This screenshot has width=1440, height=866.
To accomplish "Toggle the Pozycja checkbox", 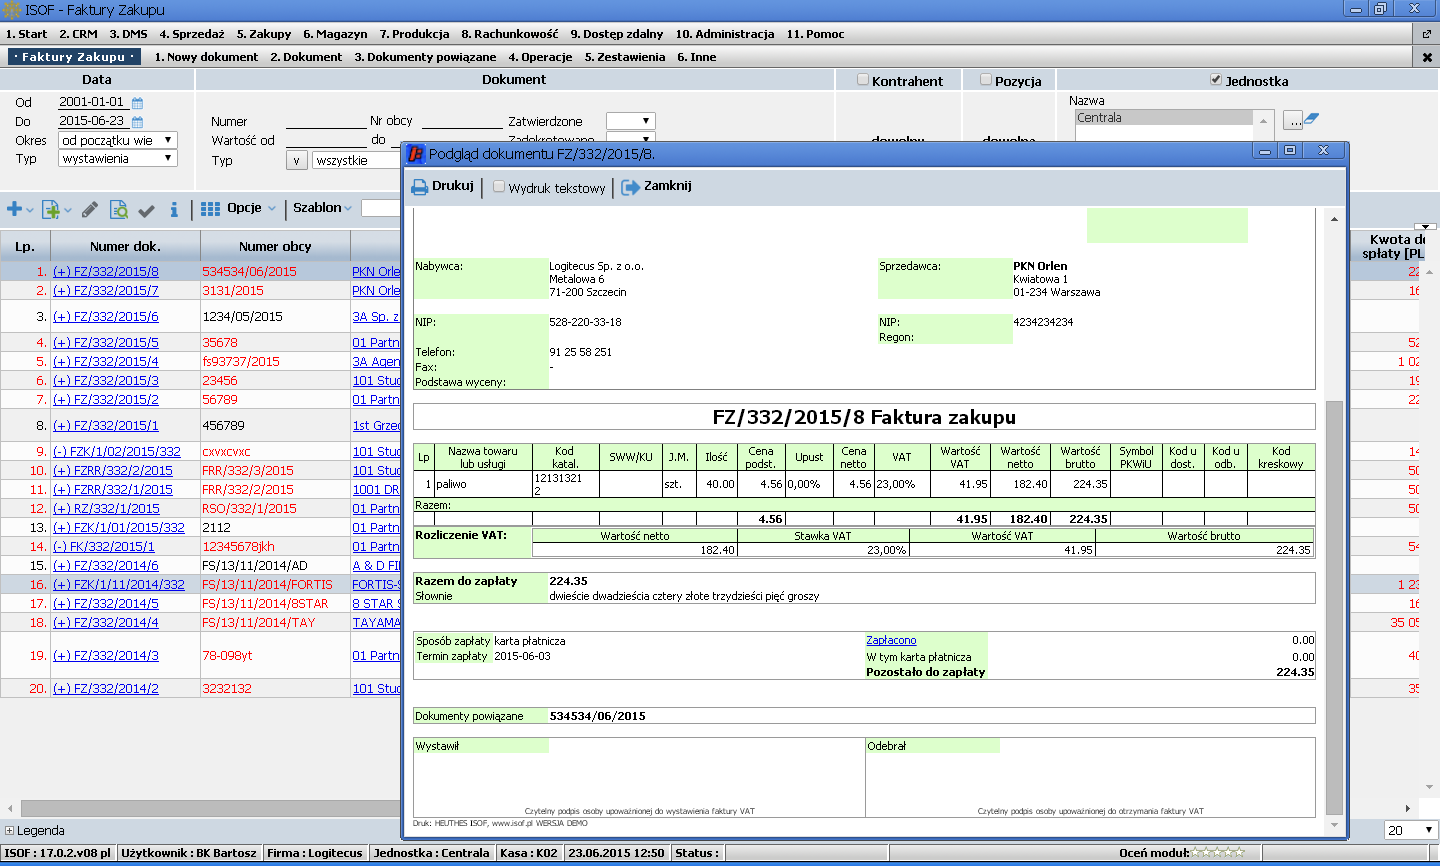I will 986,80.
